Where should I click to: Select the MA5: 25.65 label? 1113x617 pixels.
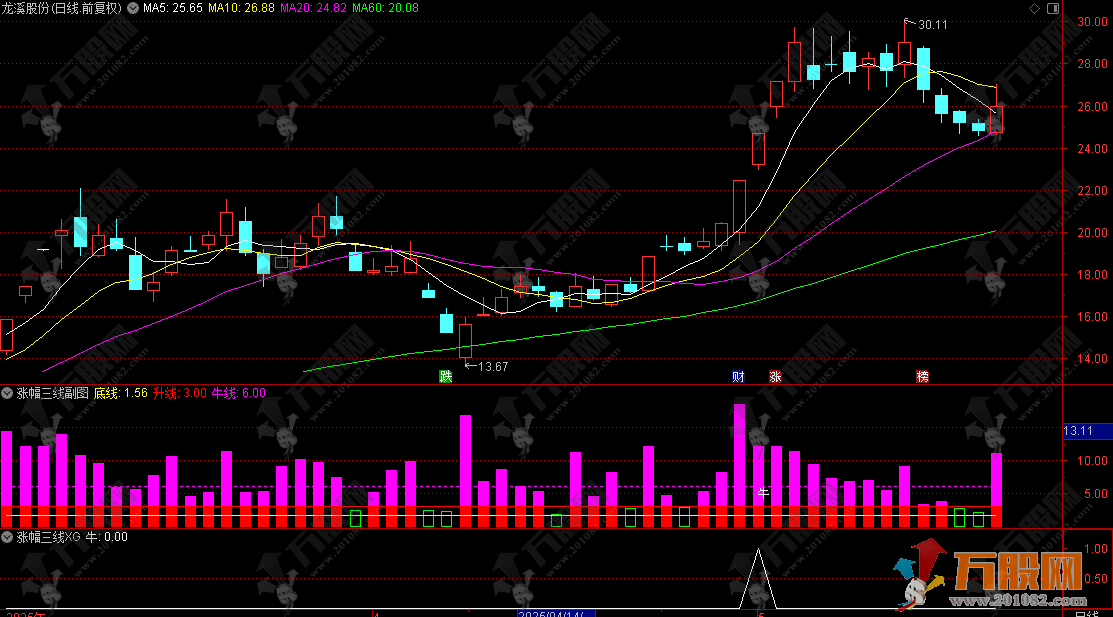coord(172,8)
